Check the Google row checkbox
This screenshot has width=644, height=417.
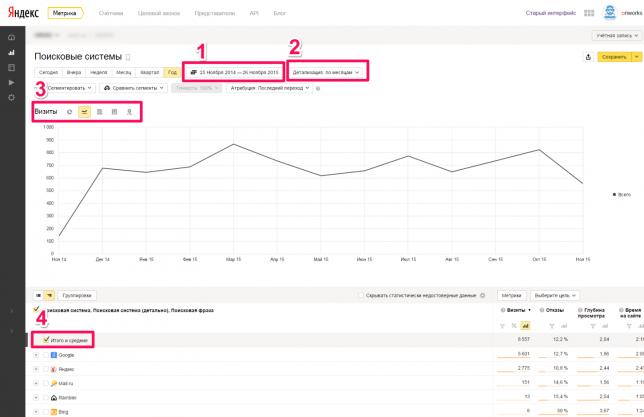[x=46, y=355]
